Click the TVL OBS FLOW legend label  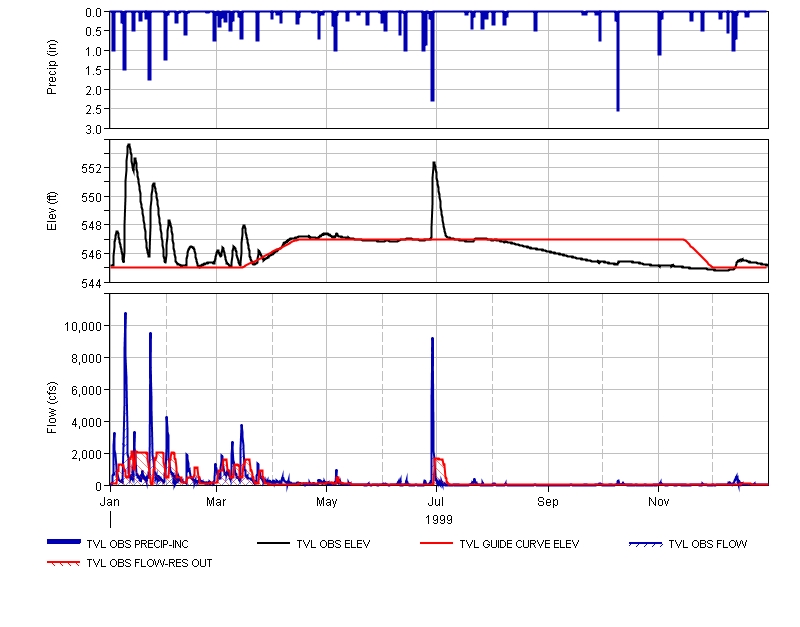(x=708, y=544)
